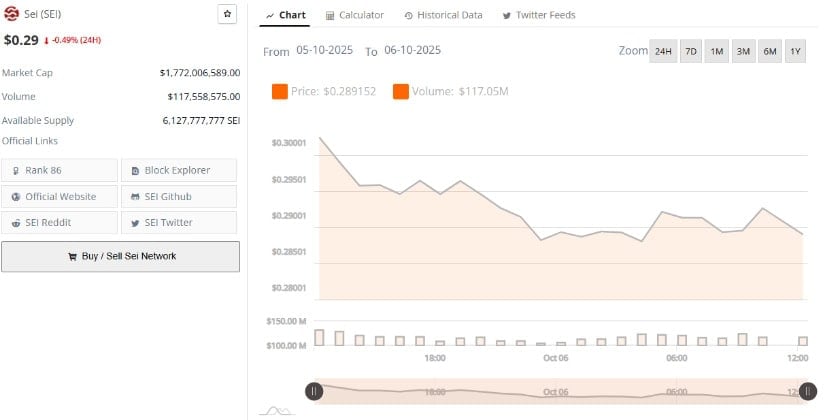This screenshot has height=420, width=825.
Task: Grab the left range slider handle
Action: 314,391
